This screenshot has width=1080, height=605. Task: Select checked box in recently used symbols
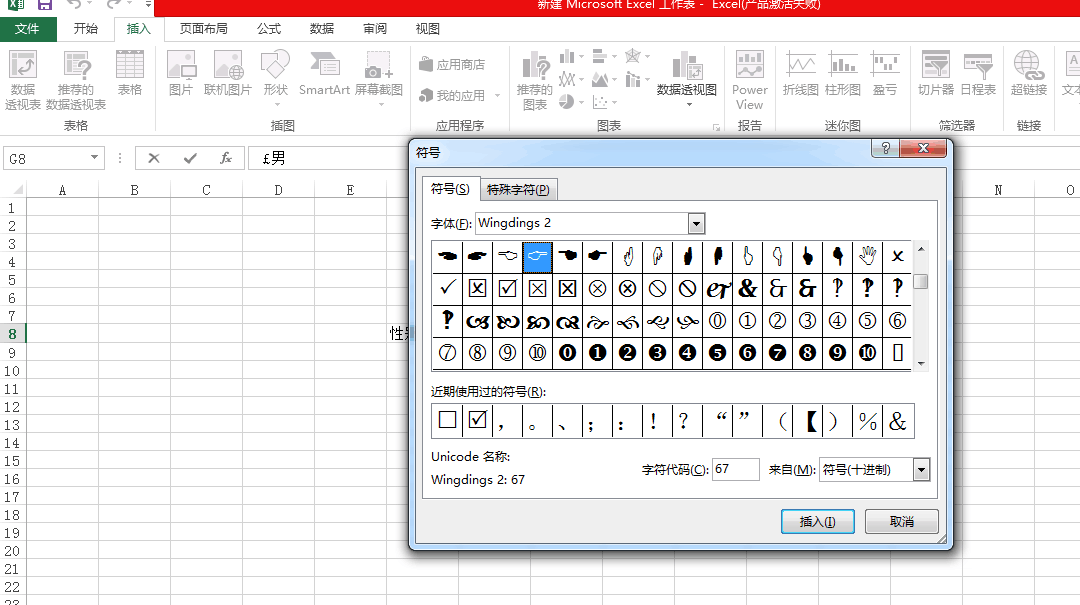477,421
